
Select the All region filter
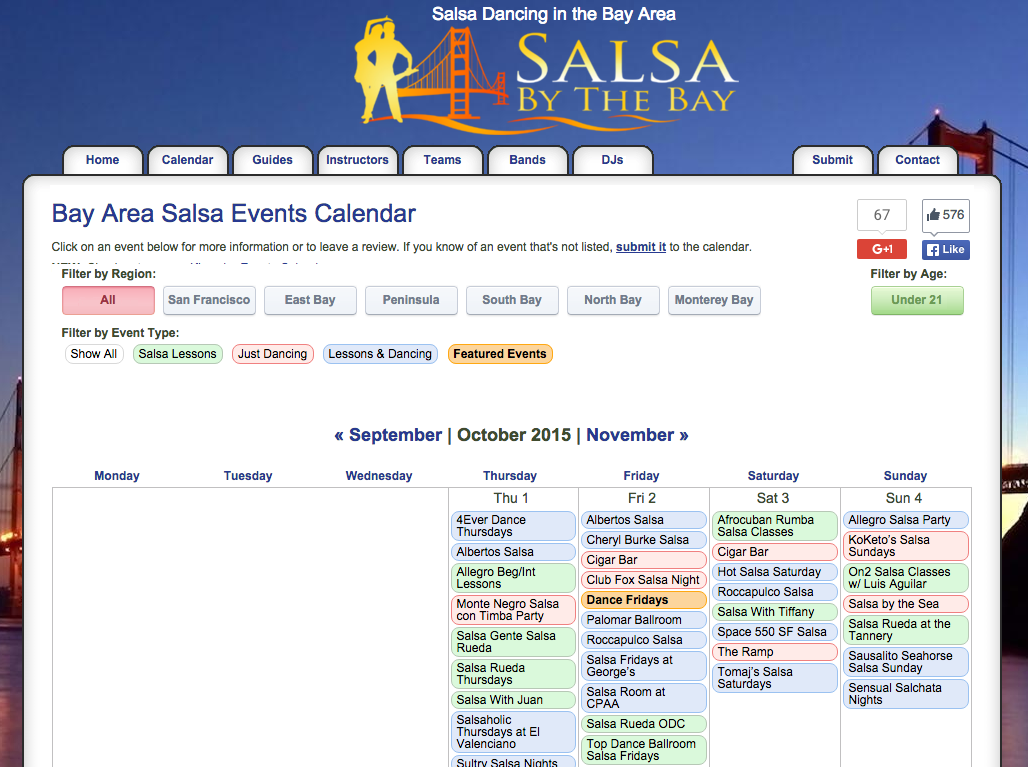(x=108, y=300)
